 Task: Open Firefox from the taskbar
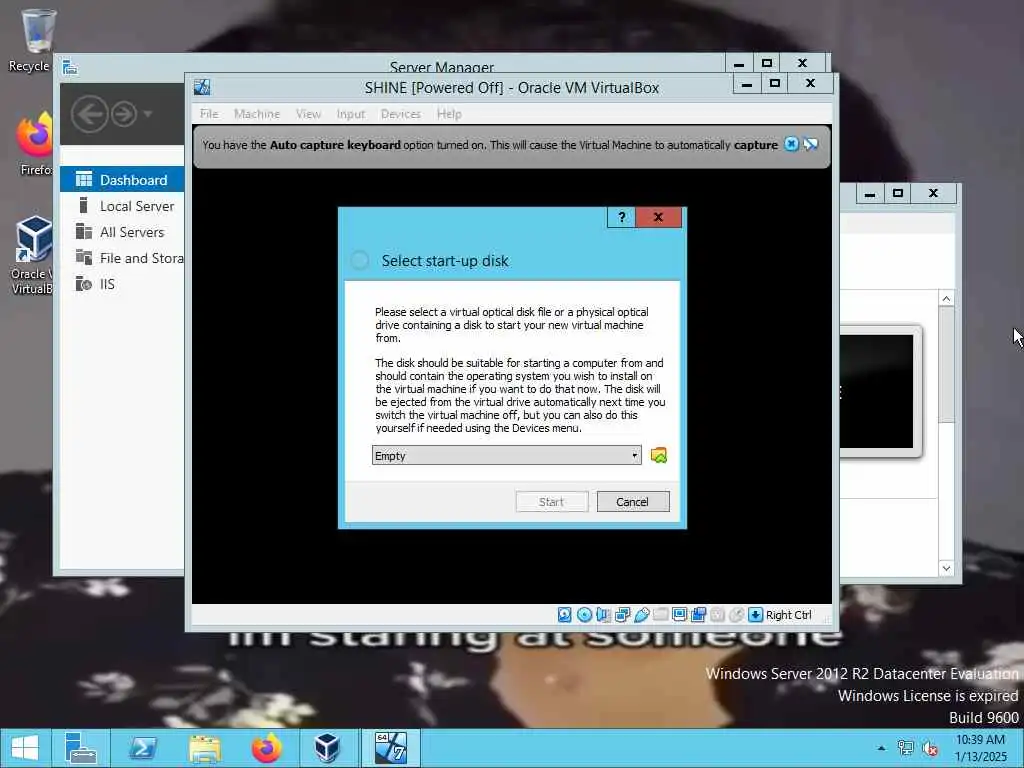point(266,748)
